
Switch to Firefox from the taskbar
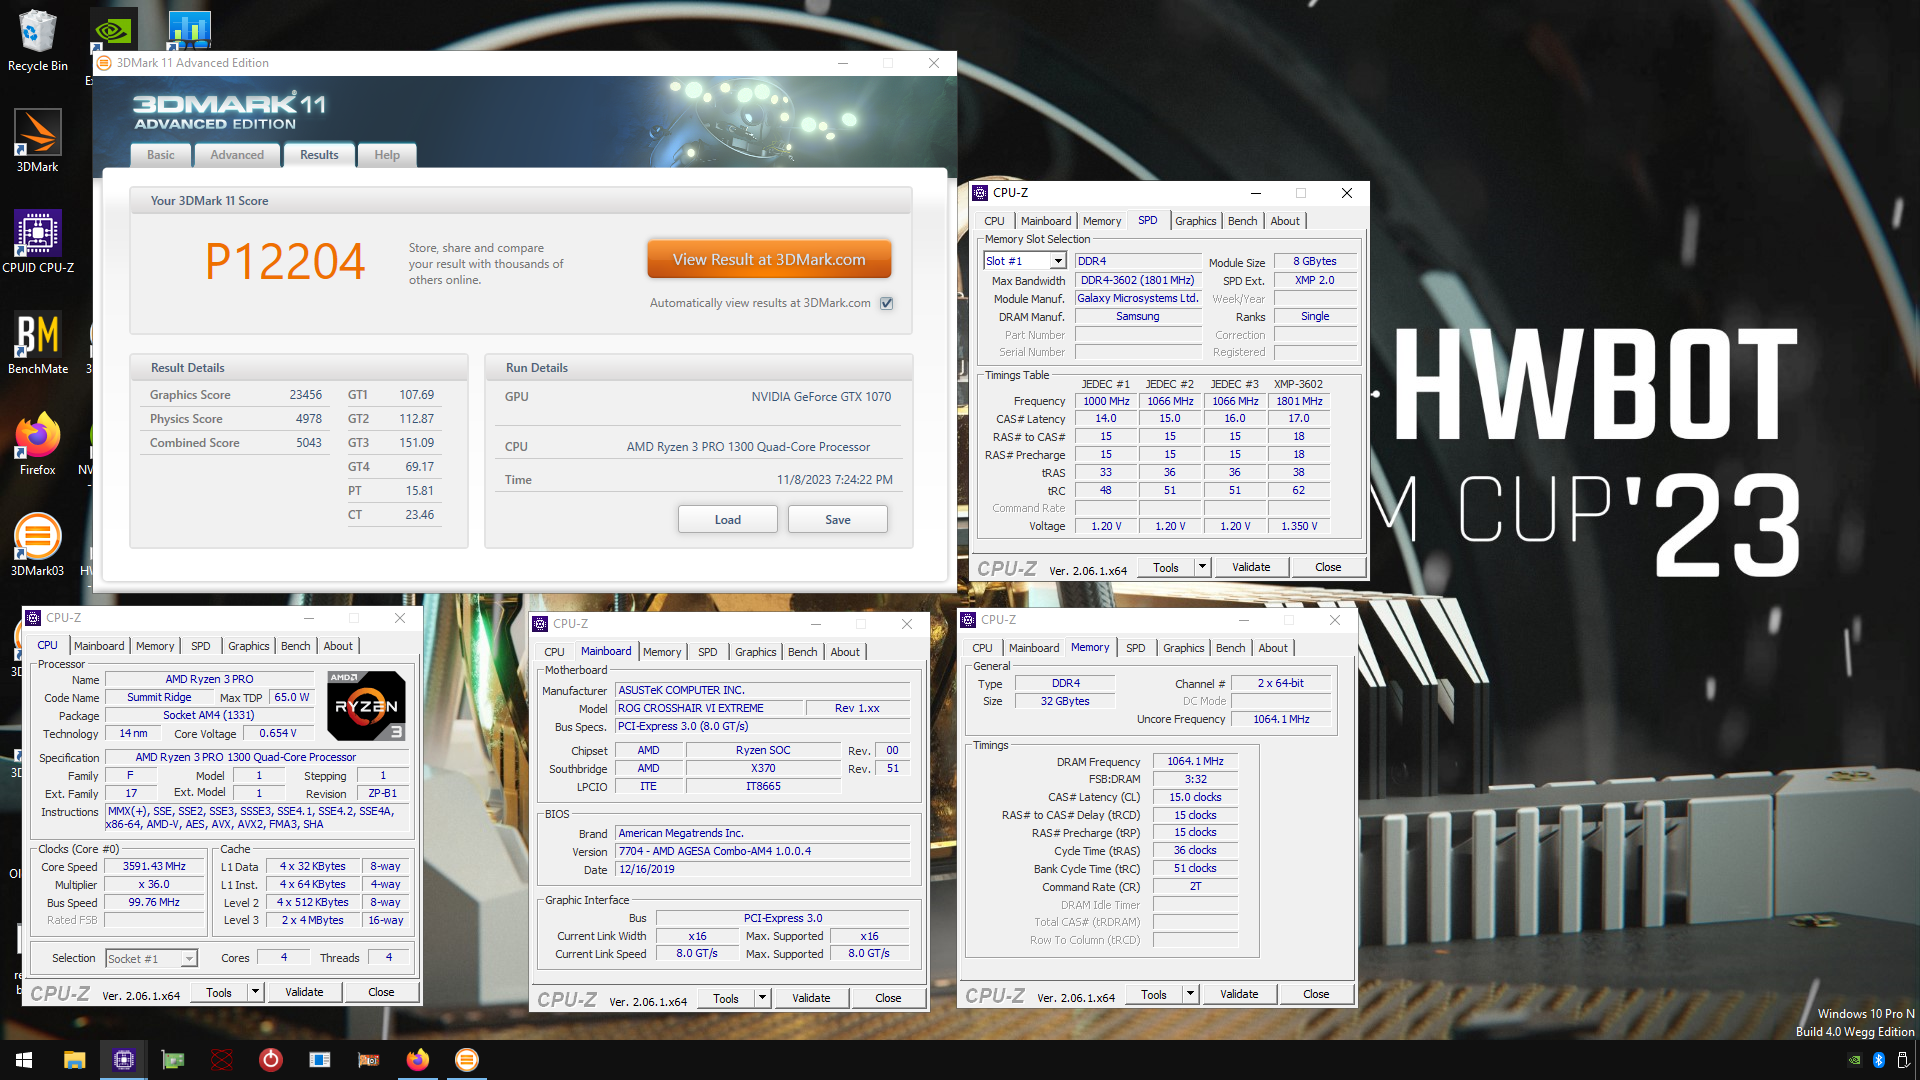tap(418, 1060)
